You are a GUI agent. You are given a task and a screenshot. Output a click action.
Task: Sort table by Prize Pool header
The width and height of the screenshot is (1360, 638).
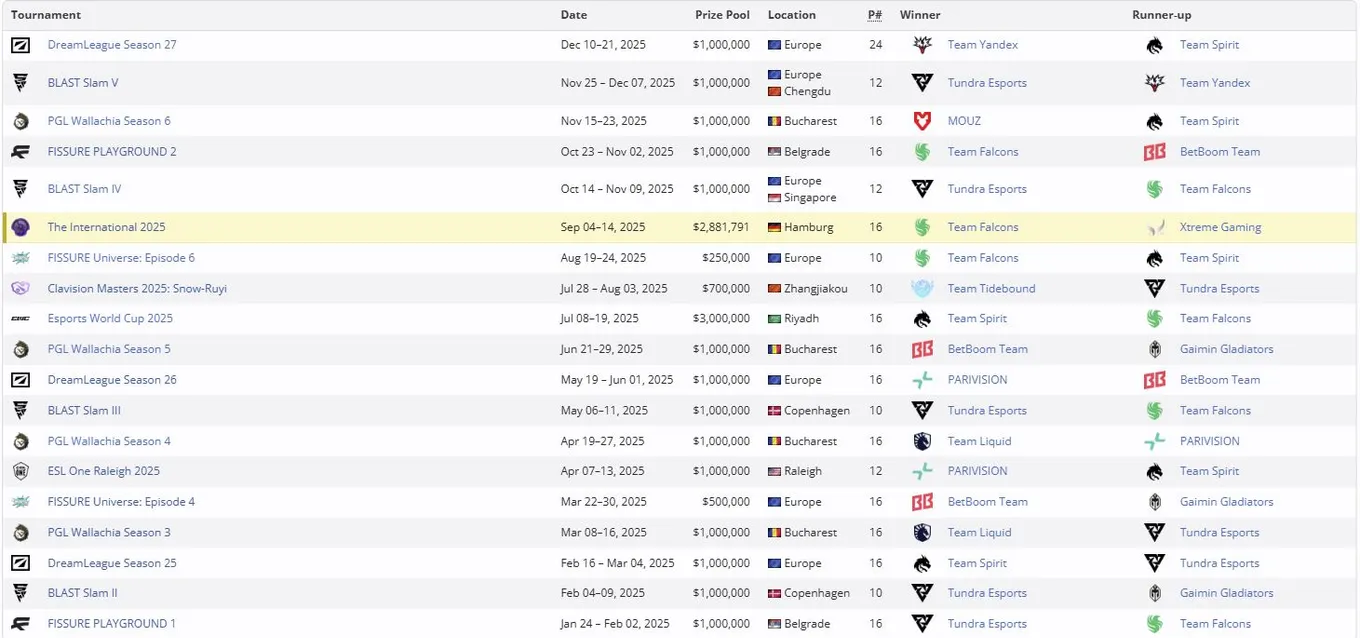point(723,15)
